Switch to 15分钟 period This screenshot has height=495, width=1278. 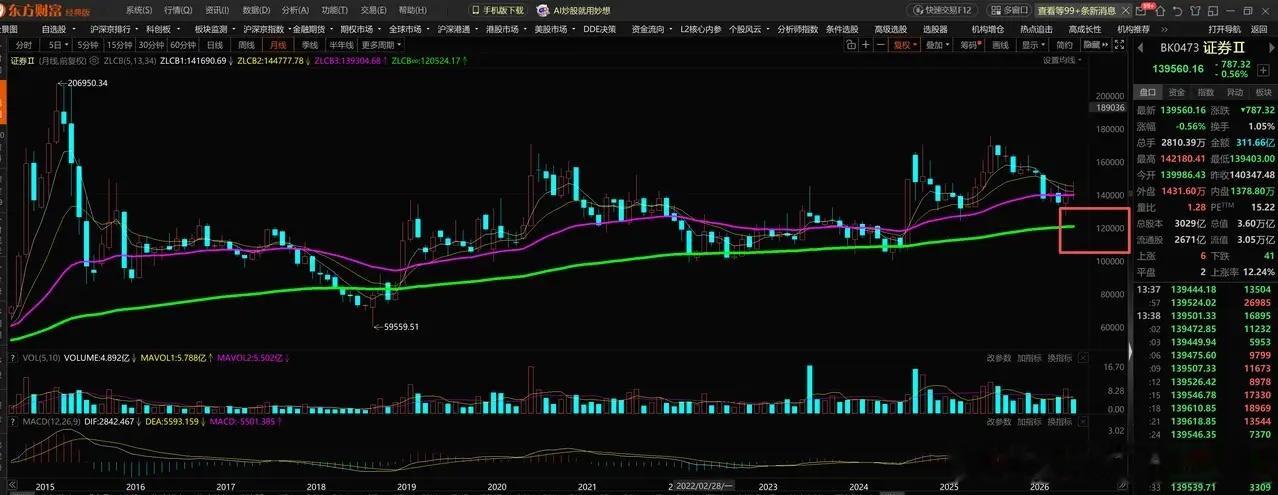[119, 45]
